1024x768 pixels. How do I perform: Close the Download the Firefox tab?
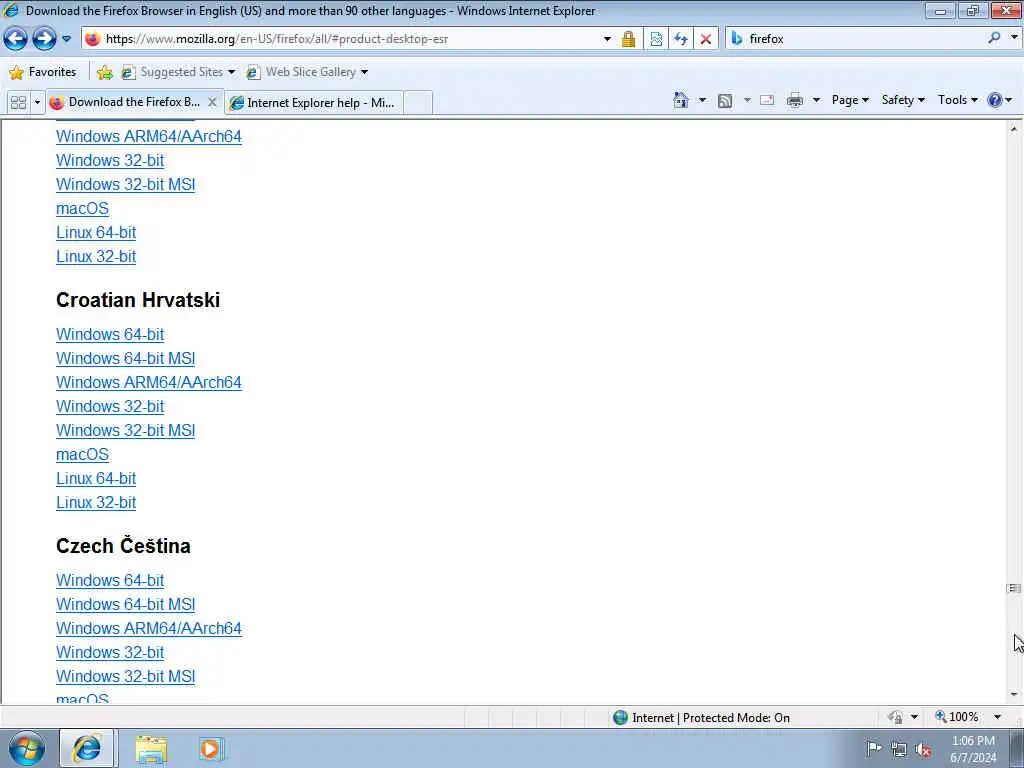pos(212,103)
